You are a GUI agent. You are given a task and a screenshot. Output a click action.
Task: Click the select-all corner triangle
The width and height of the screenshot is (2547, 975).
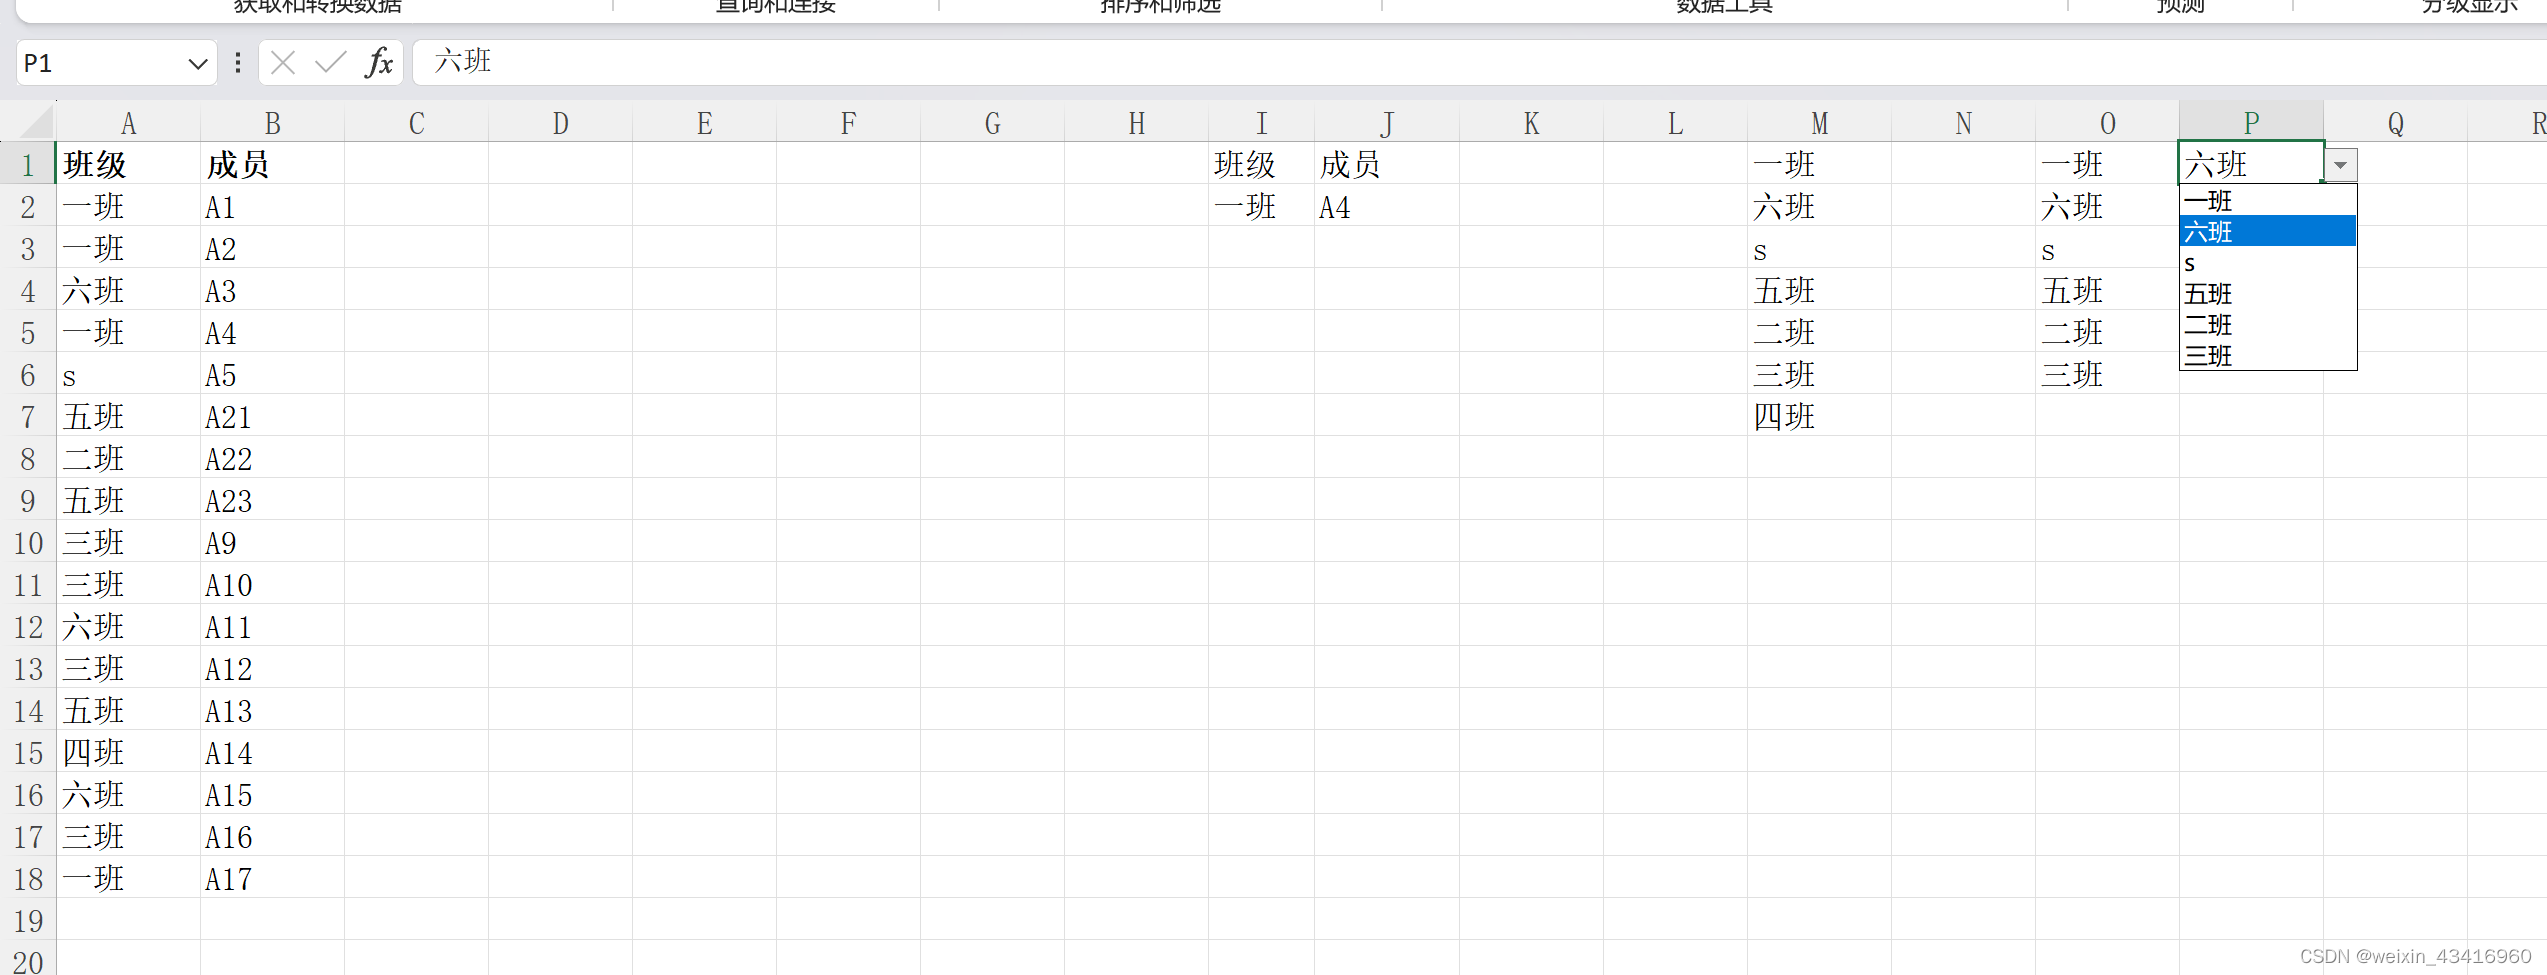(x=36, y=123)
